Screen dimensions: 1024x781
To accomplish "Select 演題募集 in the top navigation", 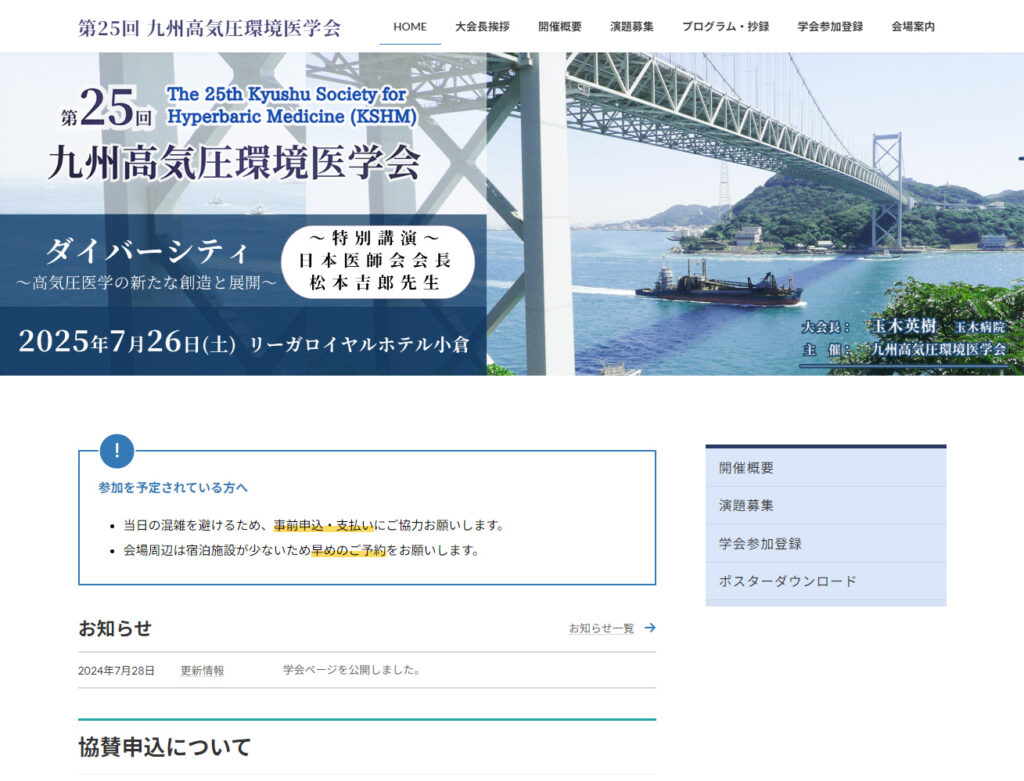I will pyautogui.click(x=632, y=27).
